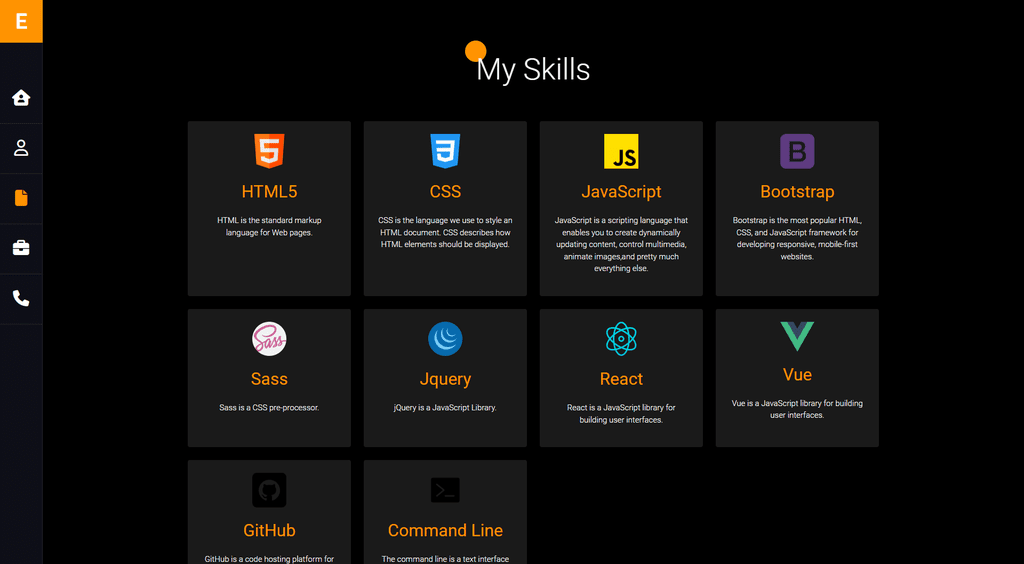Click the CSS card title

coord(445,191)
